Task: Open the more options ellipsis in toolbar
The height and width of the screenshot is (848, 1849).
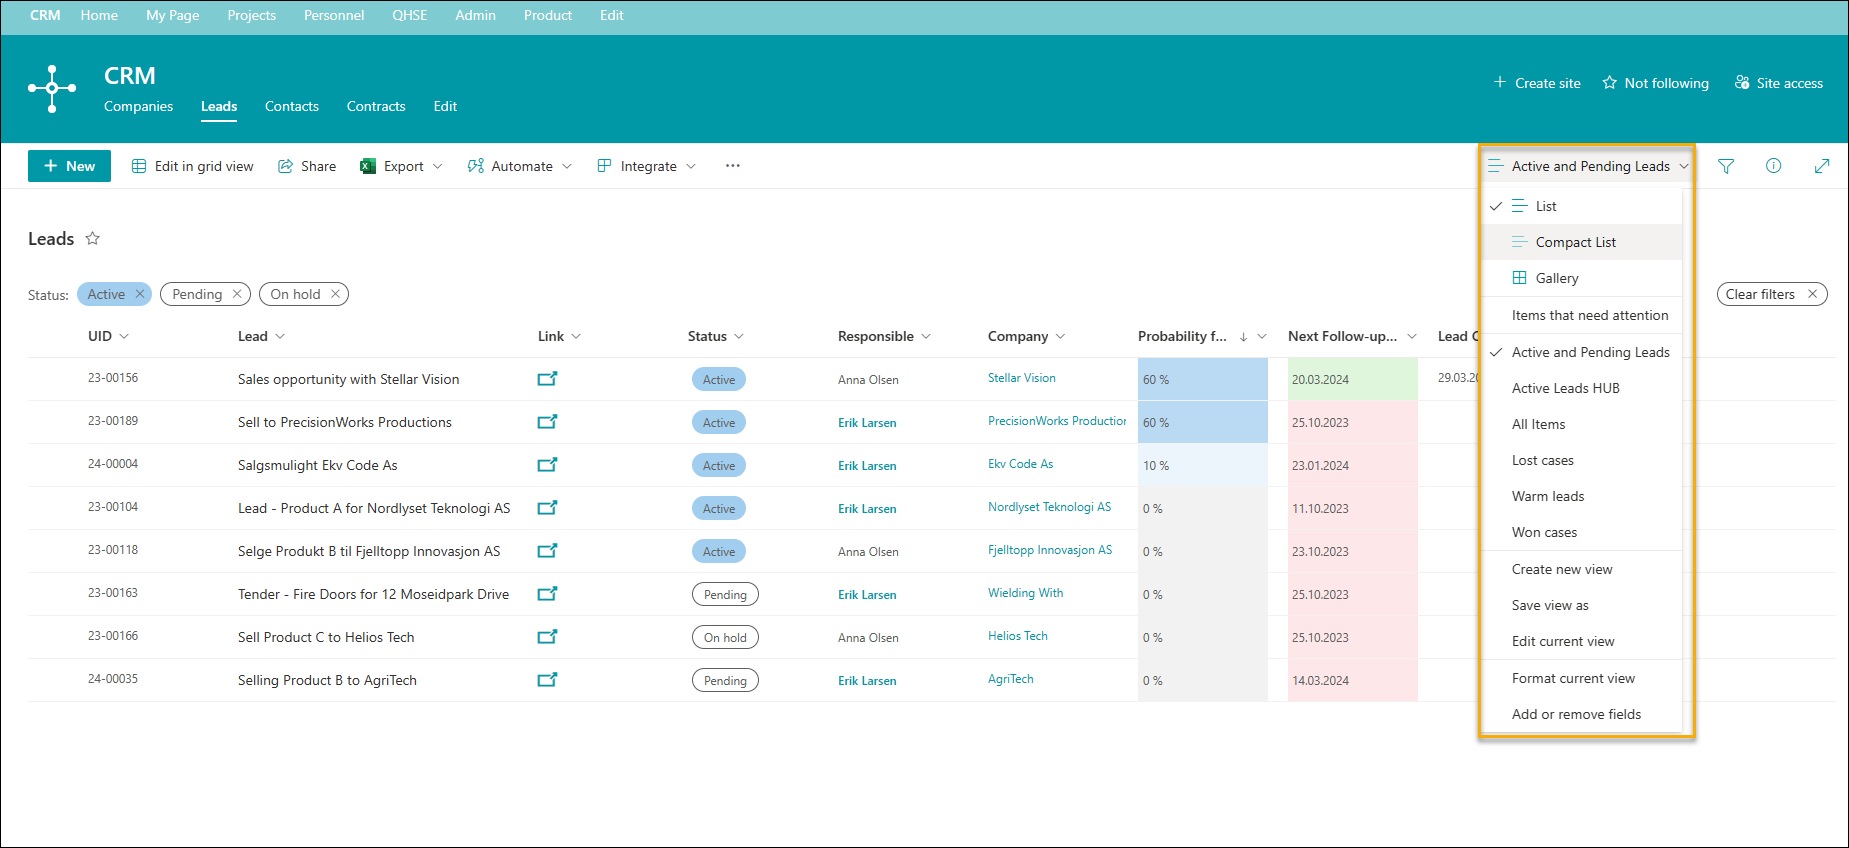Action: [x=733, y=166]
